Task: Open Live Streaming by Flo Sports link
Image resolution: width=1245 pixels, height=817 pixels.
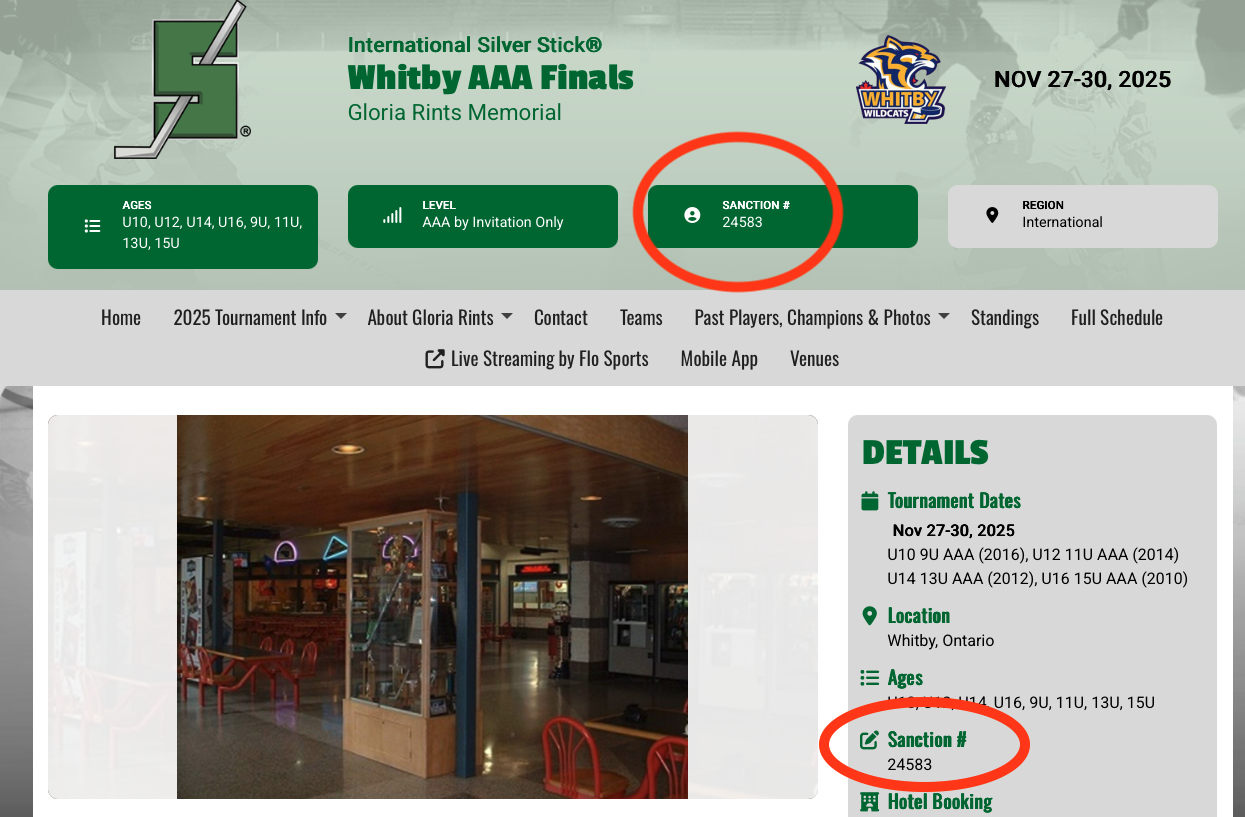Action: pyautogui.click(x=537, y=359)
